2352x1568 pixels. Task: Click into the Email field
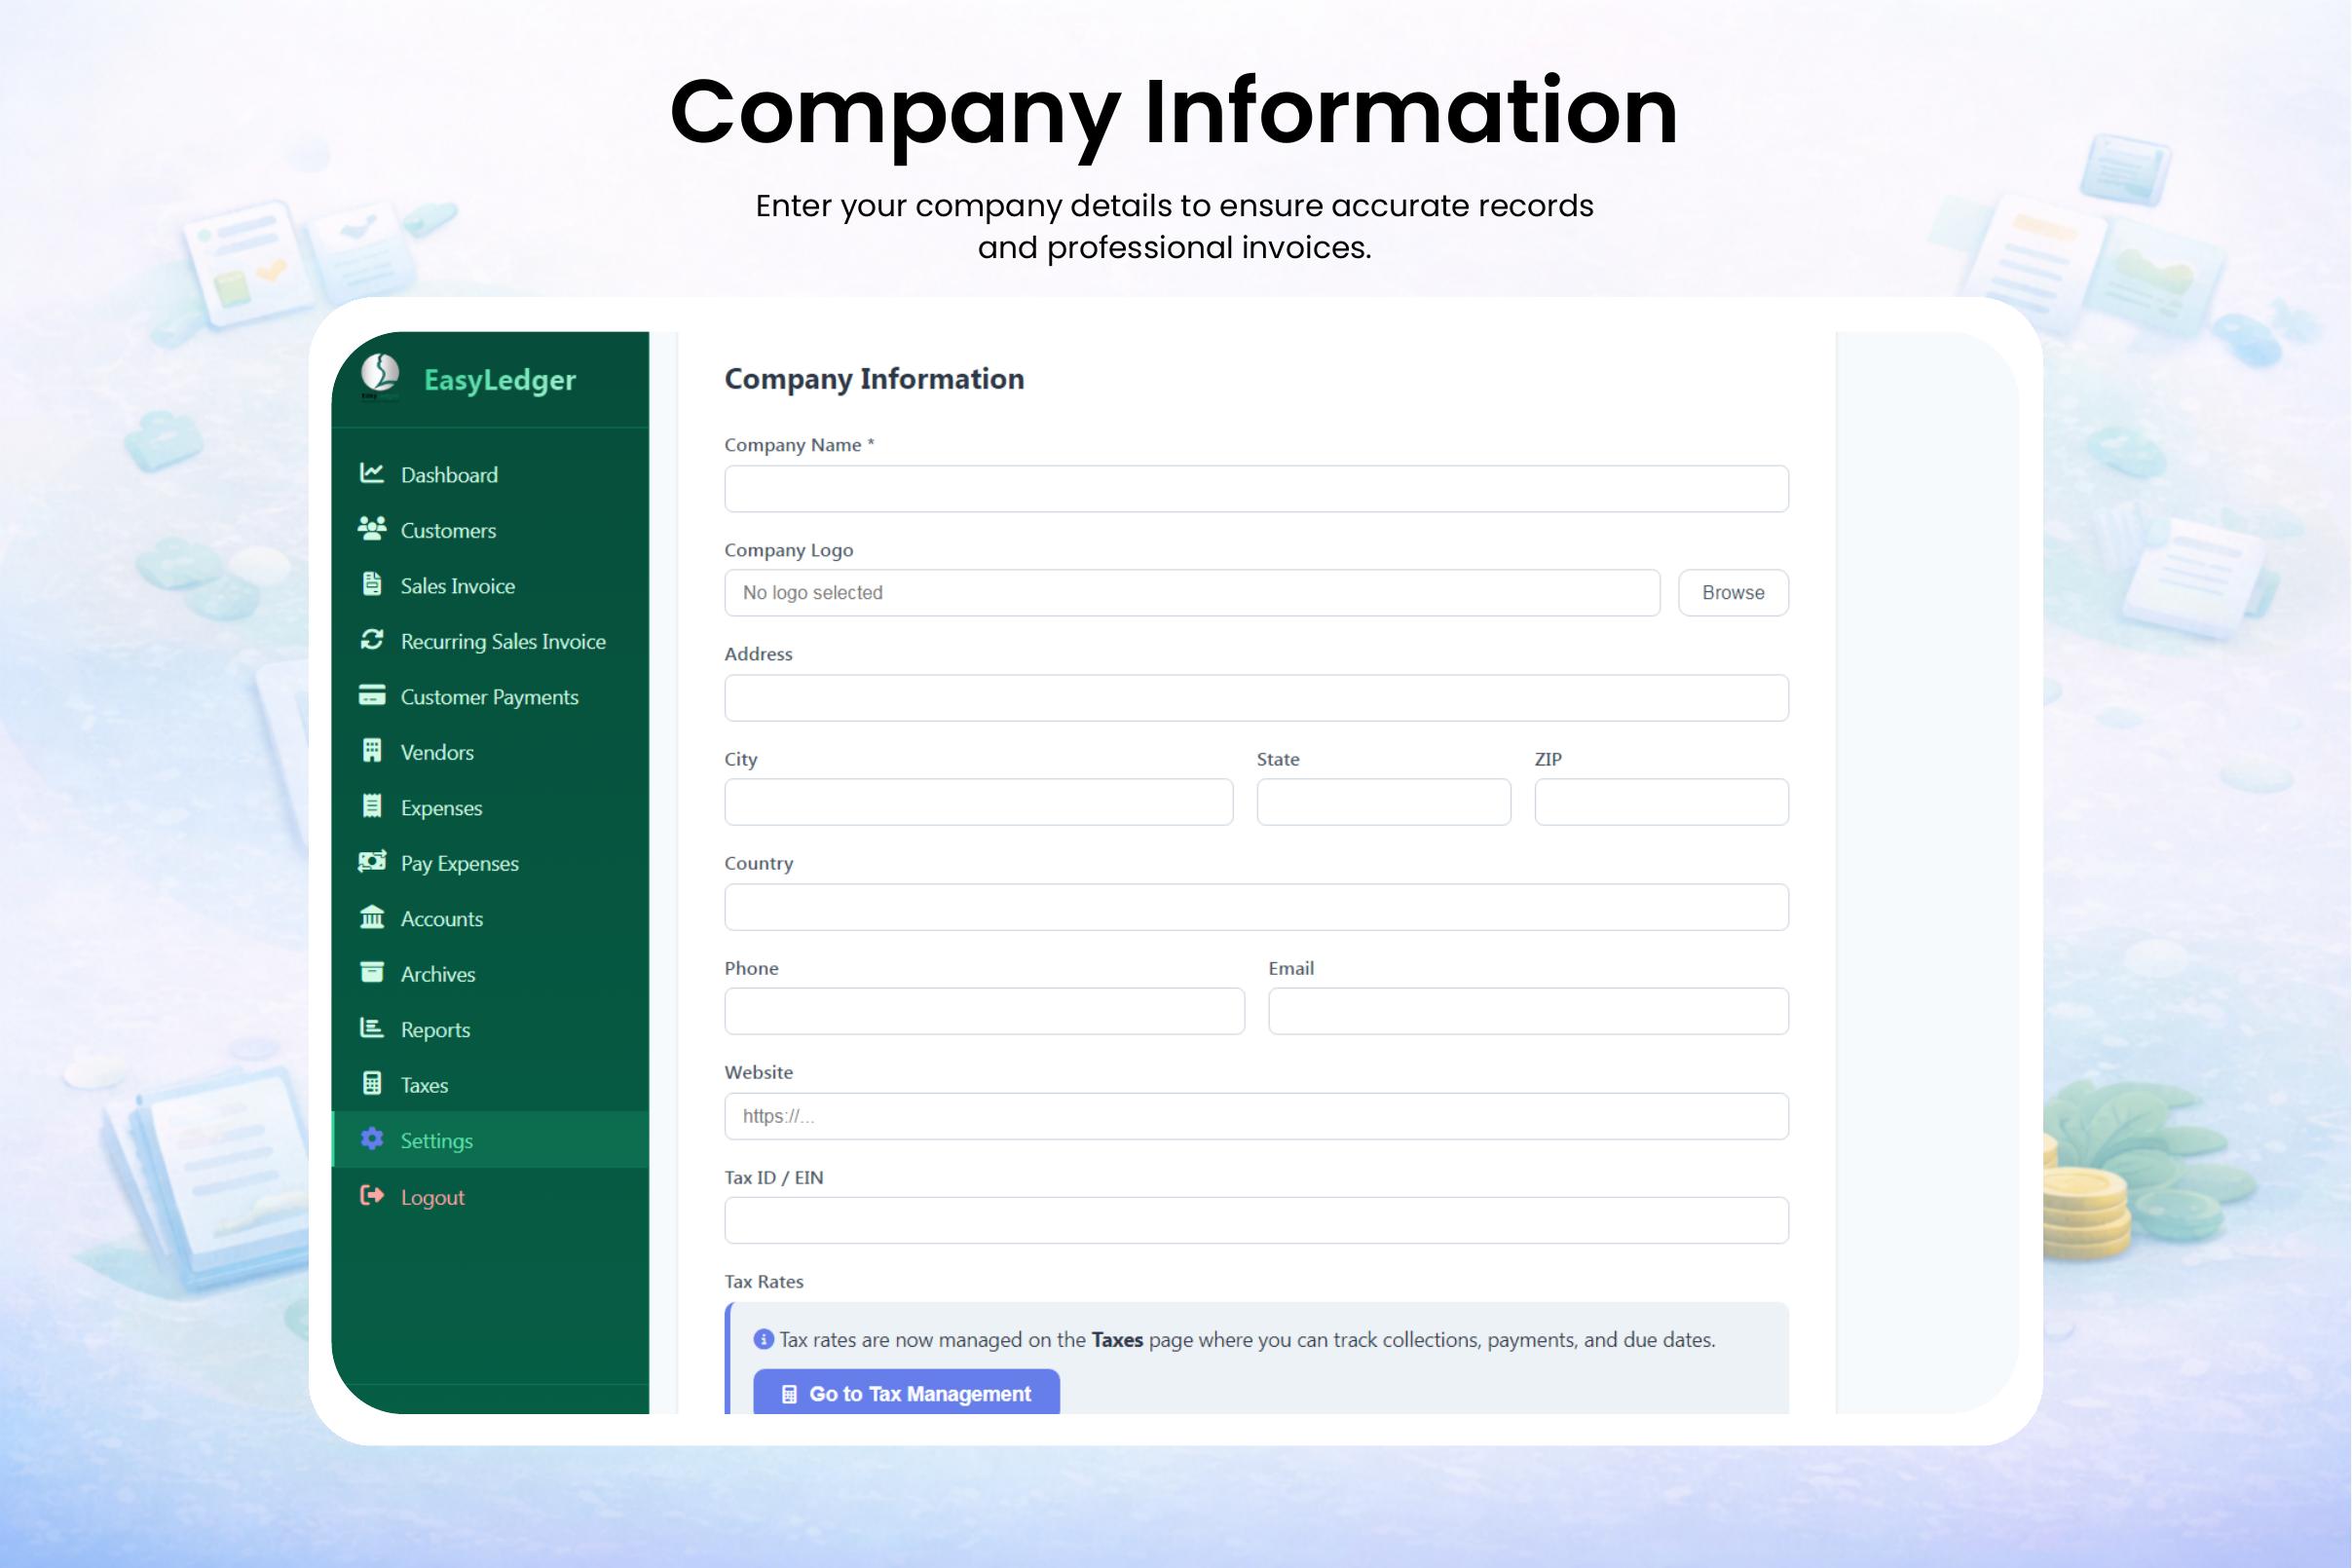pyautogui.click(x=1528, y=1011)
